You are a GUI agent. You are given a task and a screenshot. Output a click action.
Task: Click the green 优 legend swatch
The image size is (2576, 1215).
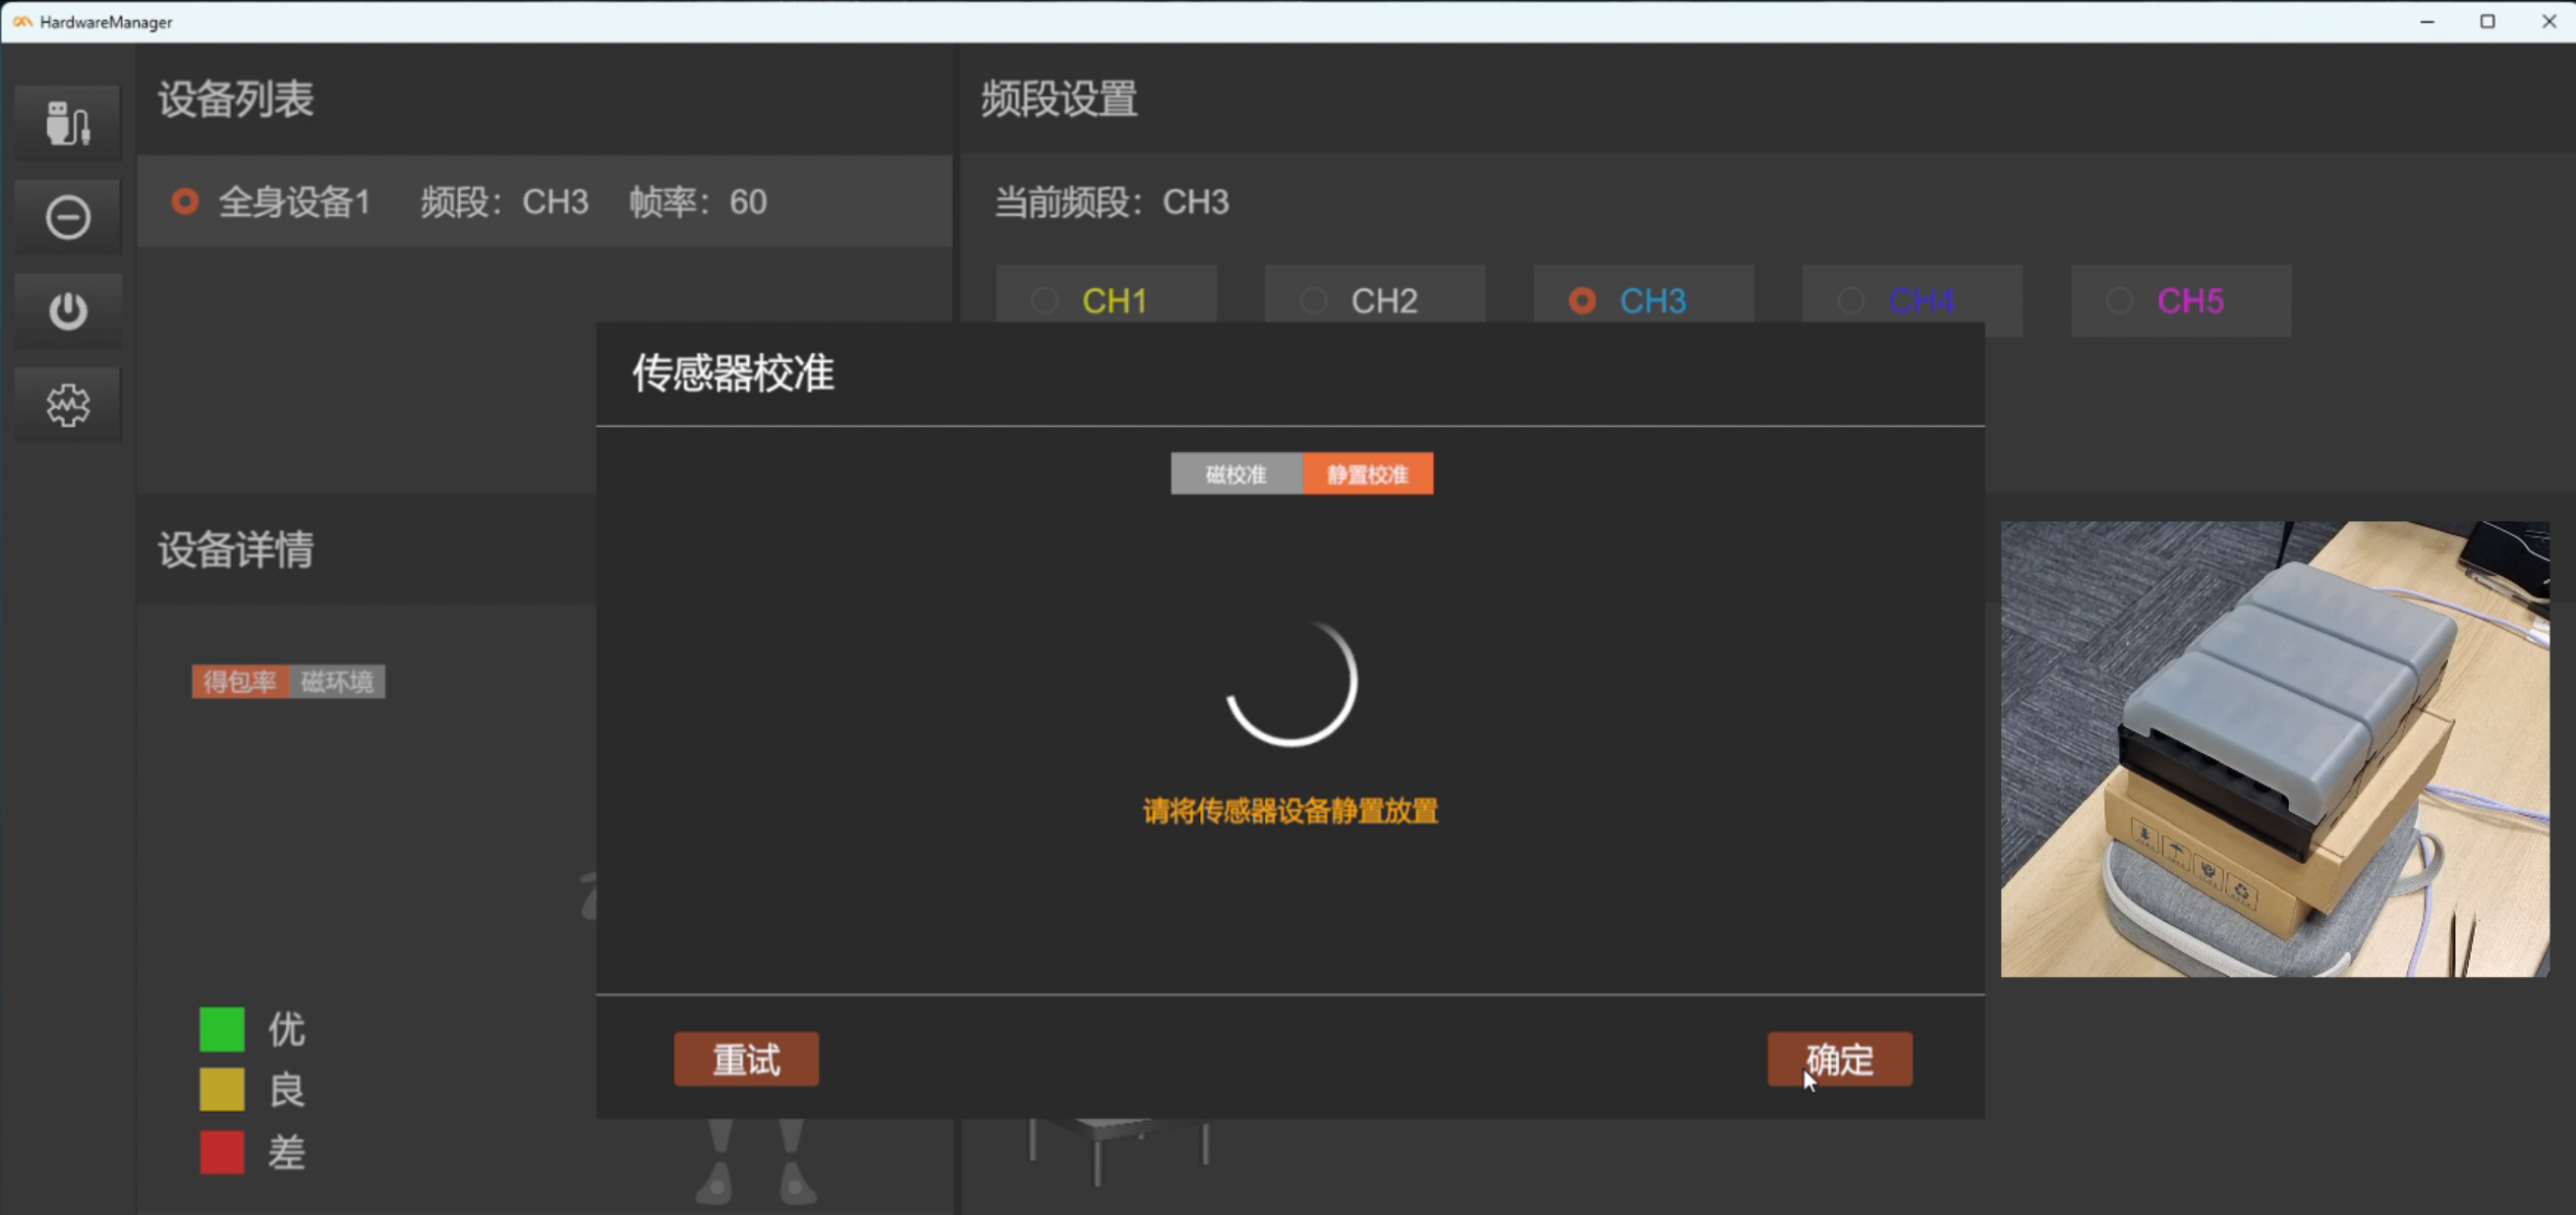222,1029
